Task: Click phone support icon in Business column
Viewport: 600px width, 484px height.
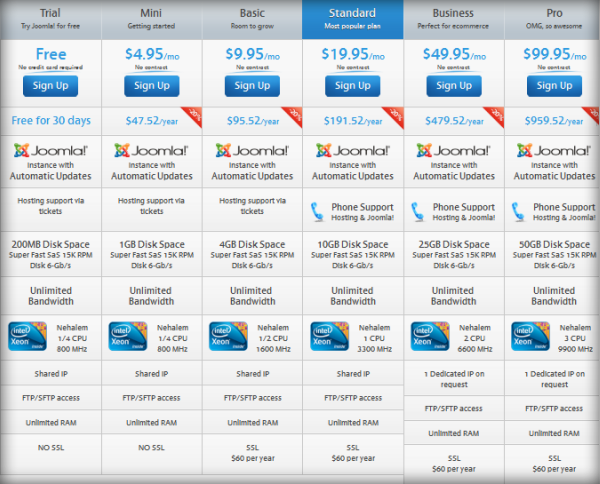Action: tap(418, 213)
